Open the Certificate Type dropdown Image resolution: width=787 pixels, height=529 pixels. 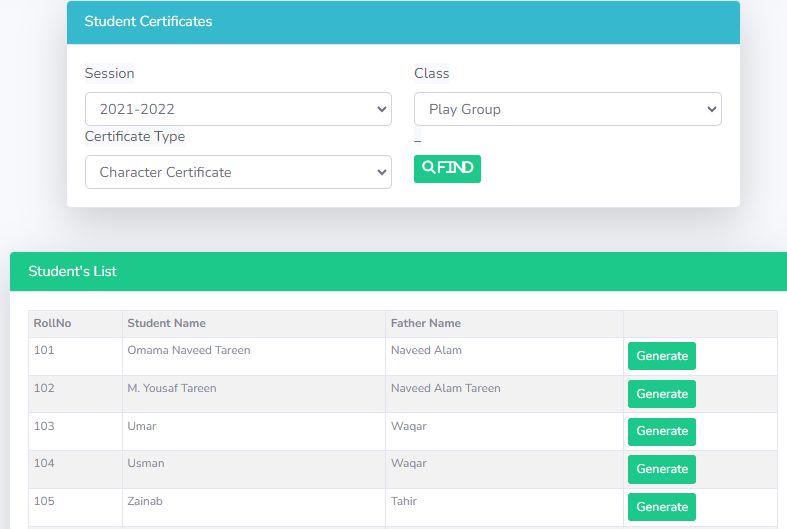click(237, 172)
